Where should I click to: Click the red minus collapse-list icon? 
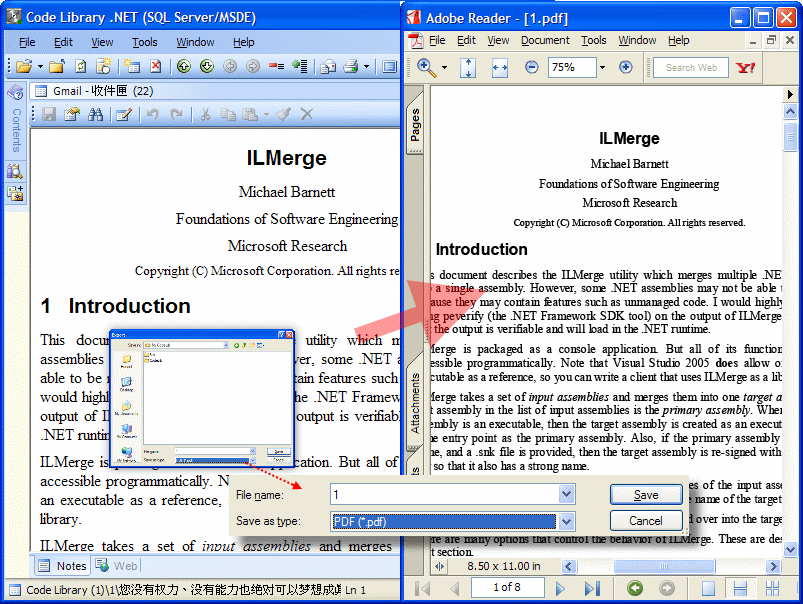[277, 66]
